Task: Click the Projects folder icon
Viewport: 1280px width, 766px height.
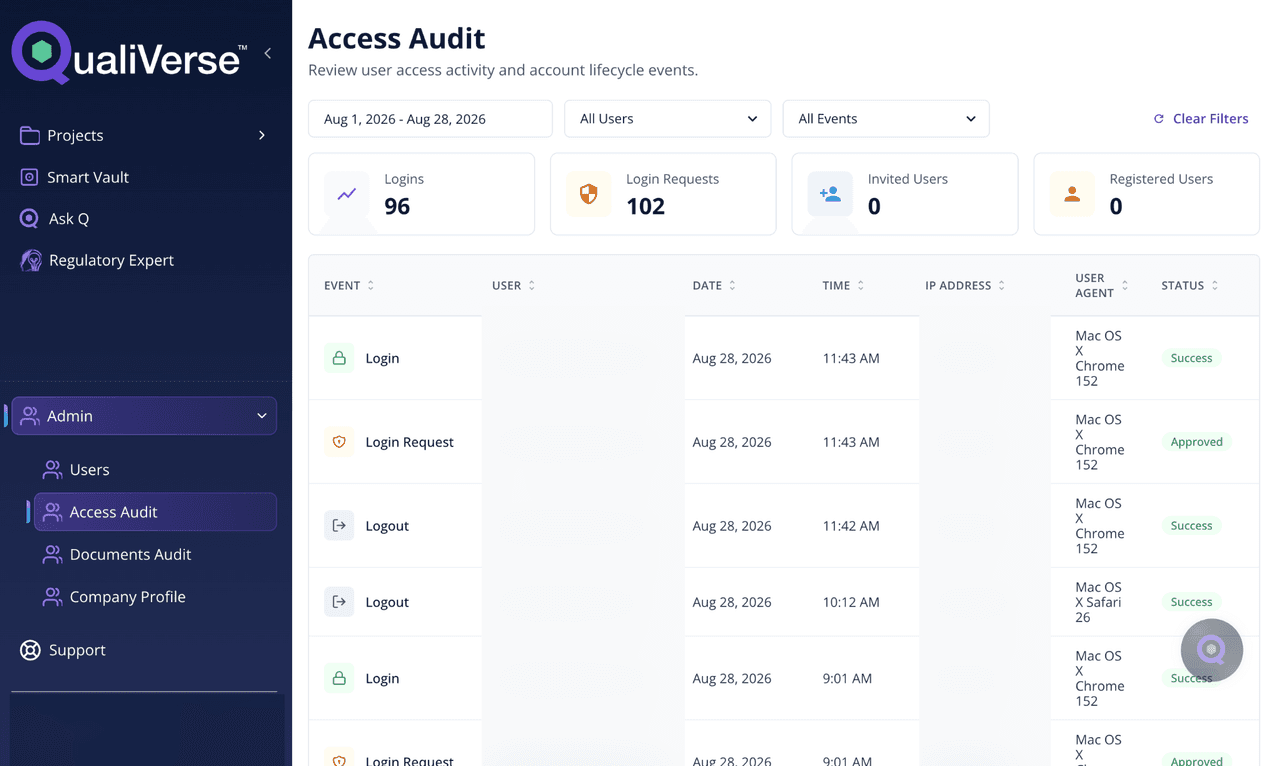Action: coord(30,135)
